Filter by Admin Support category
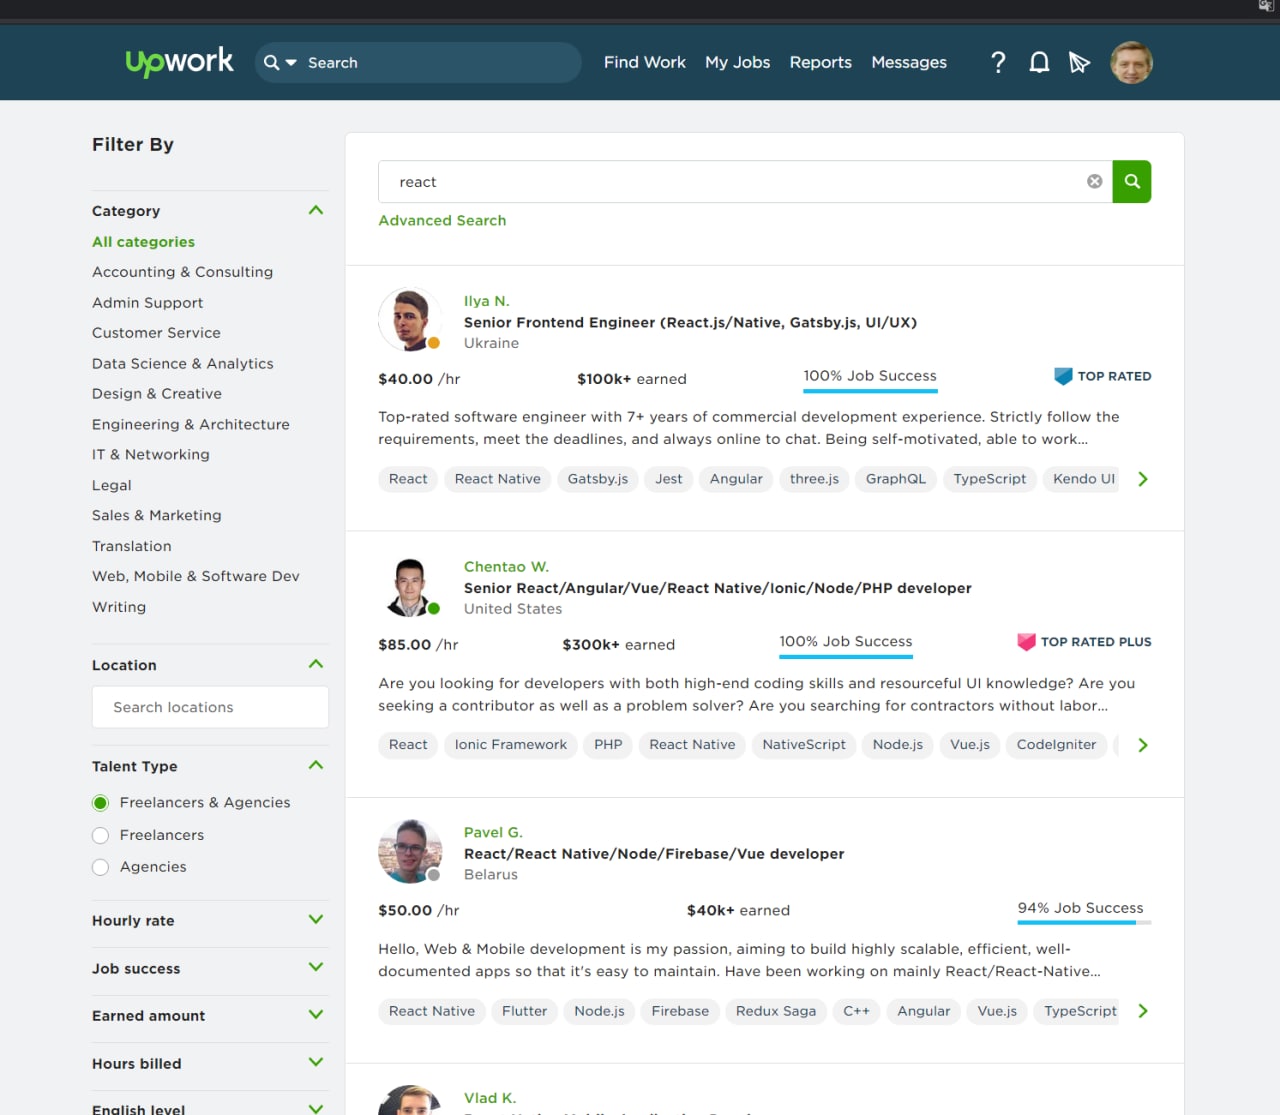This screenshot has height=1115, width=1280. (147, 303)
